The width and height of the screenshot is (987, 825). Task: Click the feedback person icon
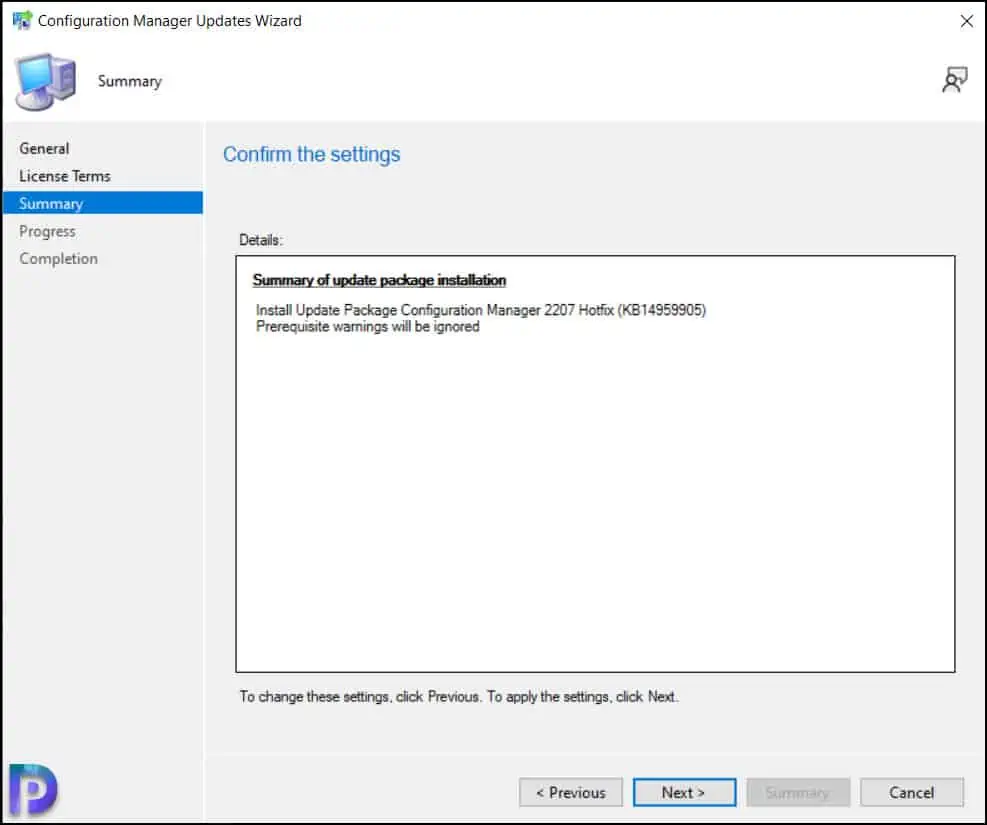(954, 80)
